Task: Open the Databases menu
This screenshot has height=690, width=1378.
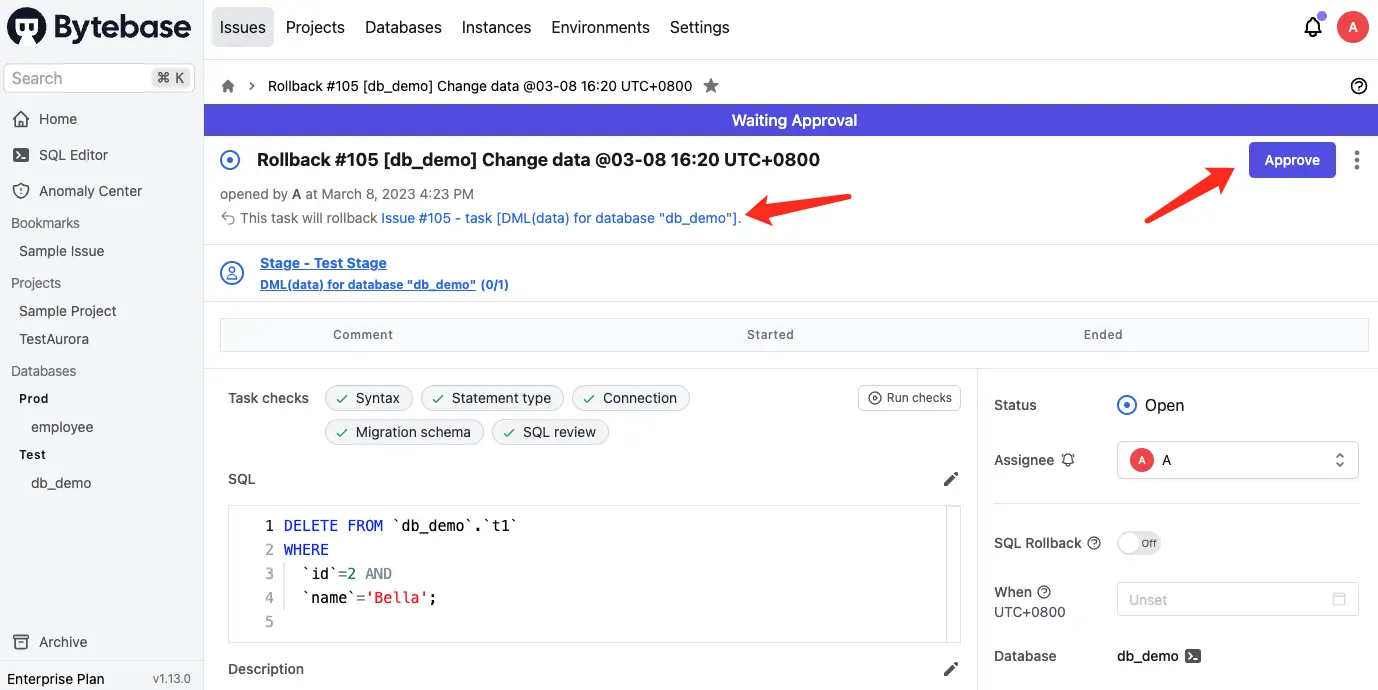Action: pos(403,28)
